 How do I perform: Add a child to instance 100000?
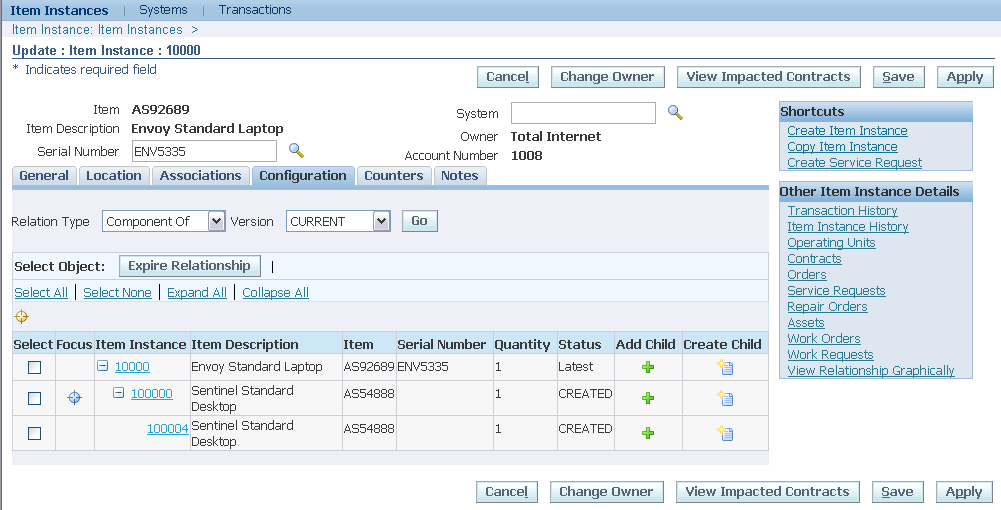coord(648,398)
